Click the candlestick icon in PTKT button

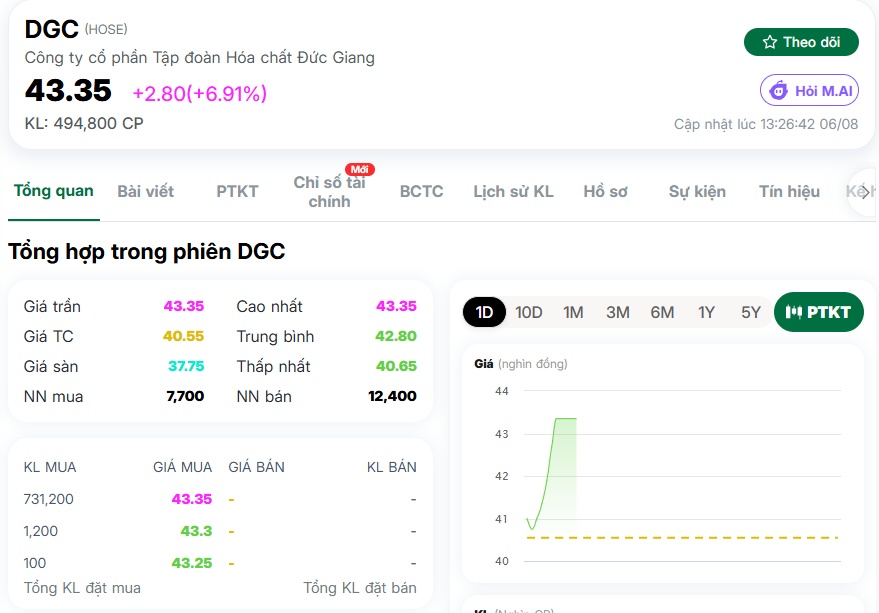pyautogui.click(x=793, y=312)
